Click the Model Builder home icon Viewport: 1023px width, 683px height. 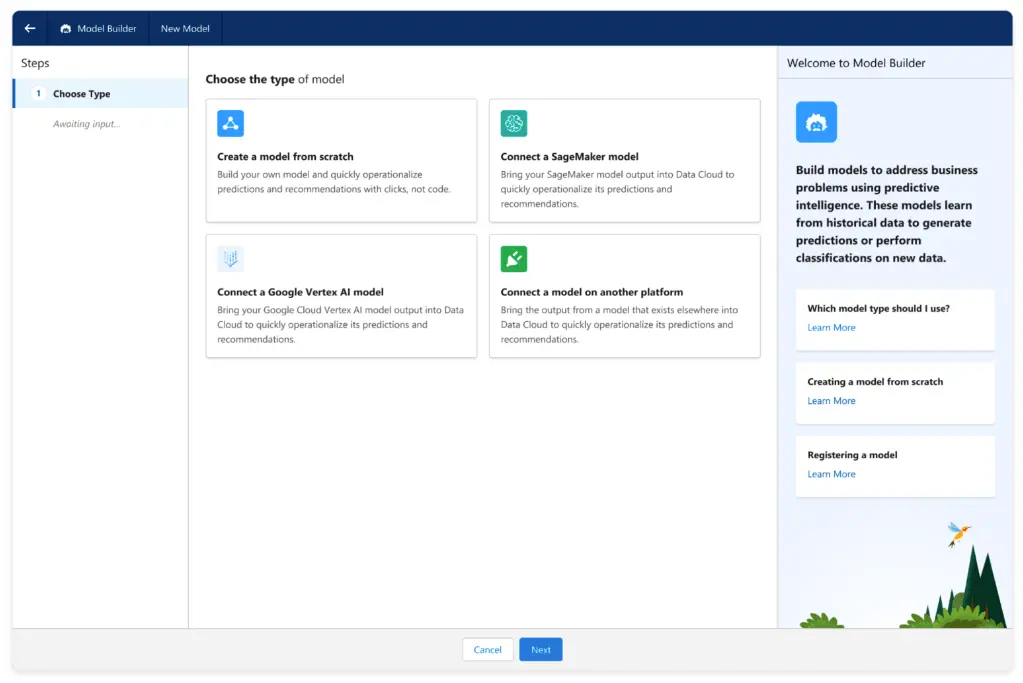[x=65, y=28]
